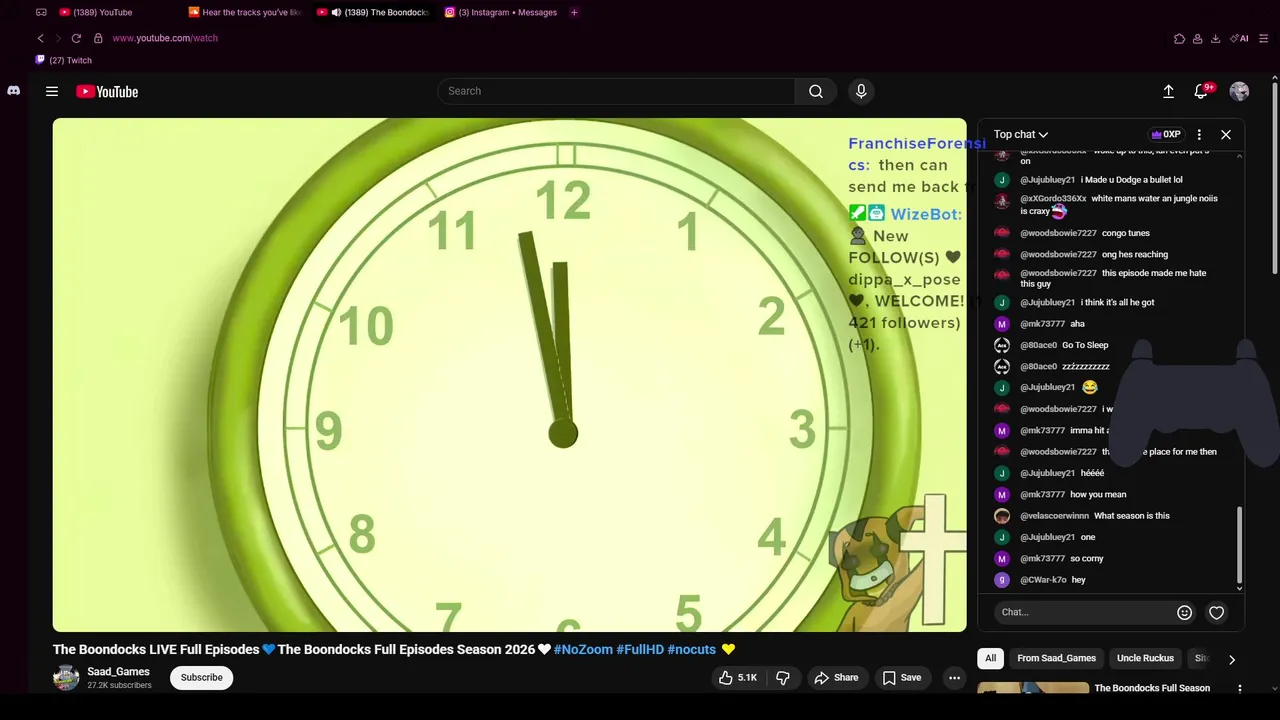1280x720 pixels.
Task: Click chat message "What season is this"
Action: [1132, 516]
